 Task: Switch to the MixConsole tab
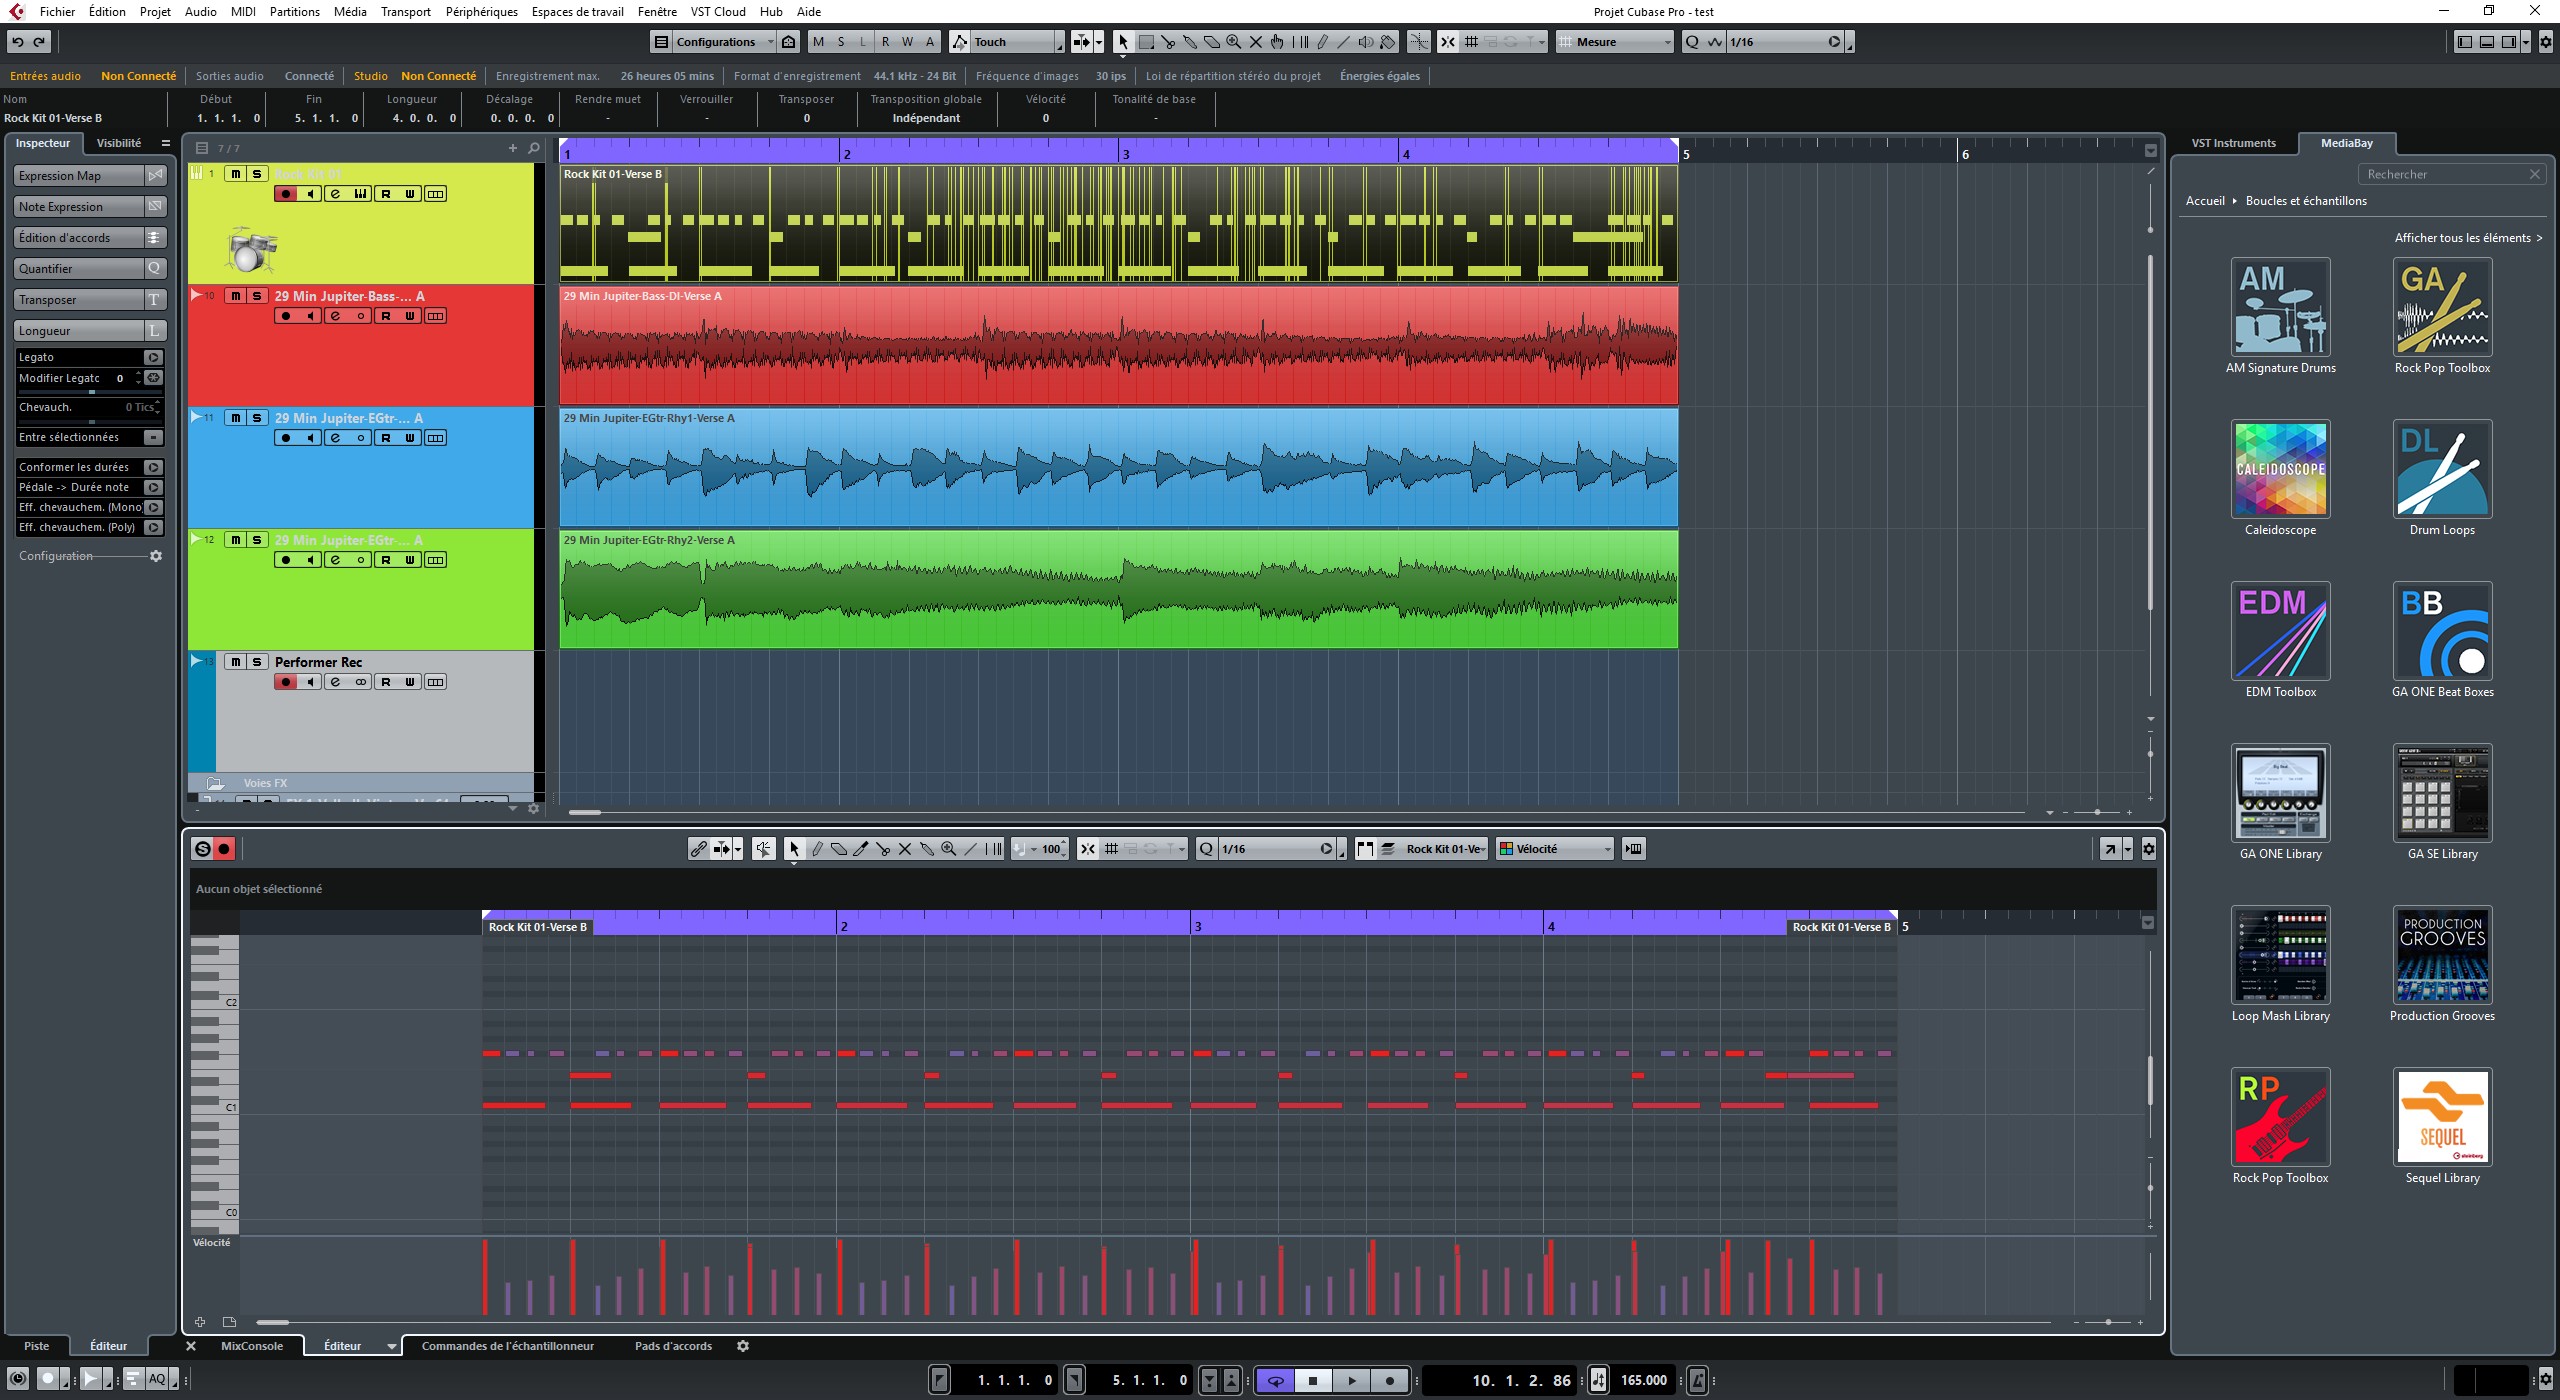pyautogui.click(x=252, y=1346)
